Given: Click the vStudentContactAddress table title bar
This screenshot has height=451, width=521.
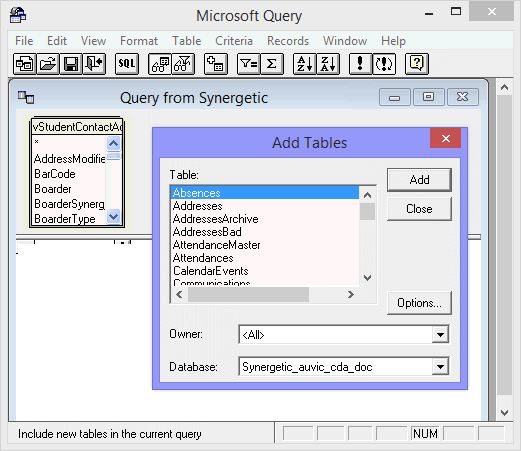Looking at the screenshot, I should [x=77, y=127].
